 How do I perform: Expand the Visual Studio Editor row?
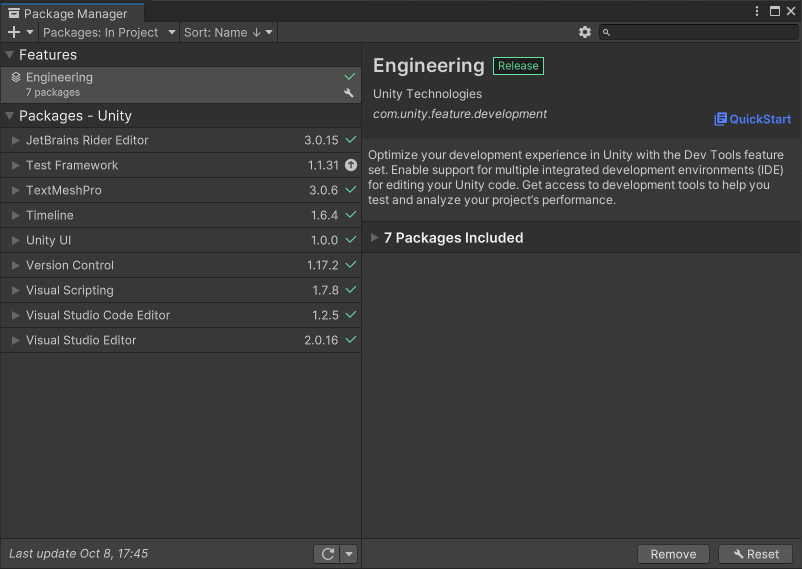pos(15,340)
